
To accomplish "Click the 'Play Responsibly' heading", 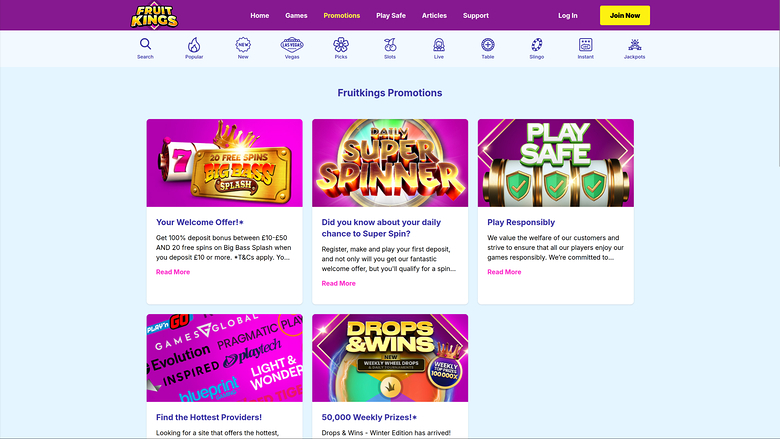I will (x=521, y=222).
